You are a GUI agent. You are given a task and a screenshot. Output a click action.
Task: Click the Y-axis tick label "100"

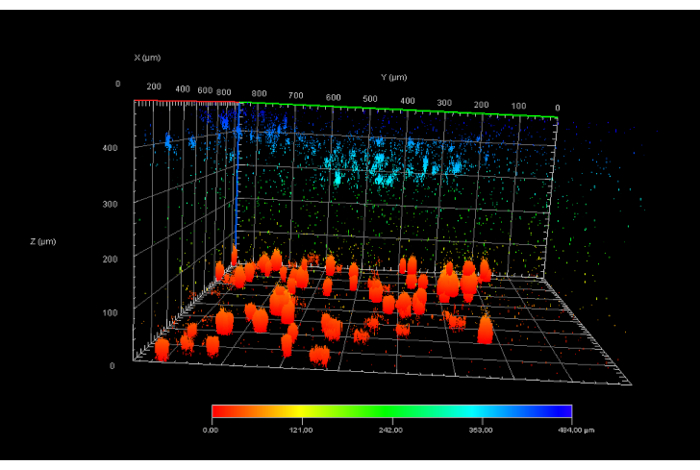tap(518, 106)
